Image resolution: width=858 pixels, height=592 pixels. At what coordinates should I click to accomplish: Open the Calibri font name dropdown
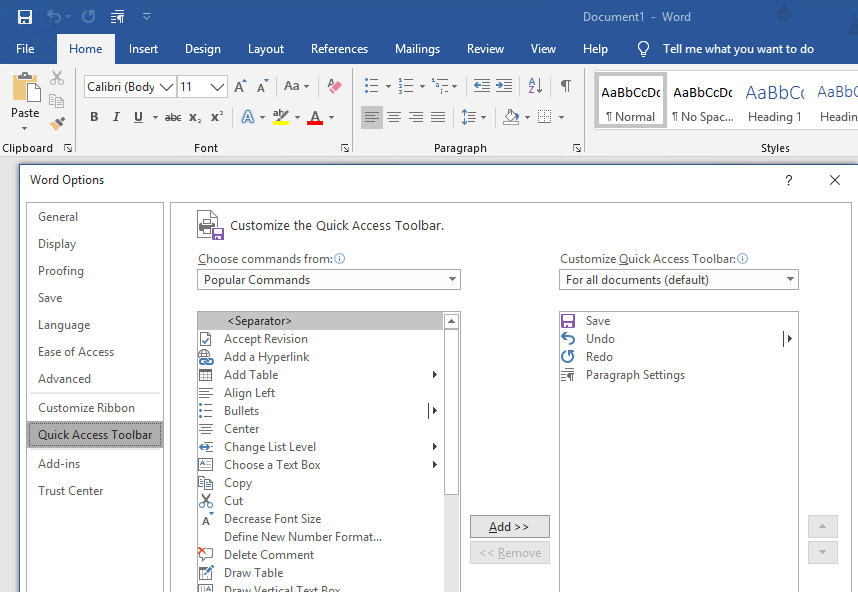pos(167,87)
